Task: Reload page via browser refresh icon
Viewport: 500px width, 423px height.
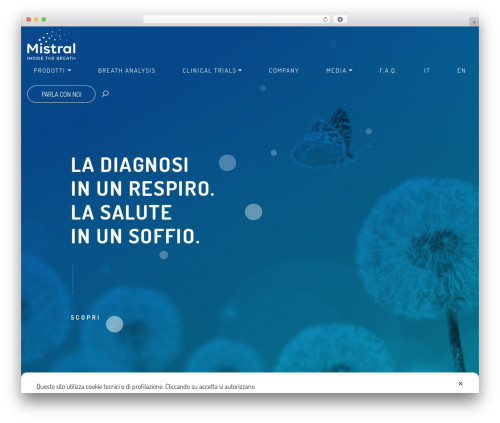Action: 325,19
